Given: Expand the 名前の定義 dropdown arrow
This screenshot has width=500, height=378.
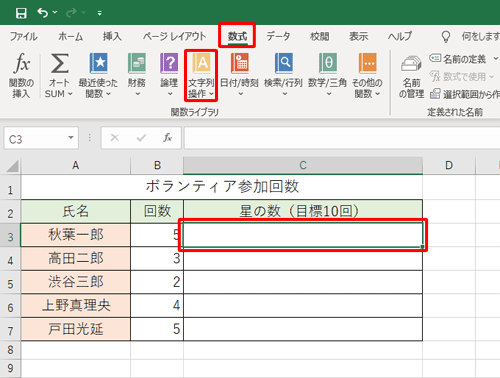Looking at the screenshot, I should coord(496,59).
